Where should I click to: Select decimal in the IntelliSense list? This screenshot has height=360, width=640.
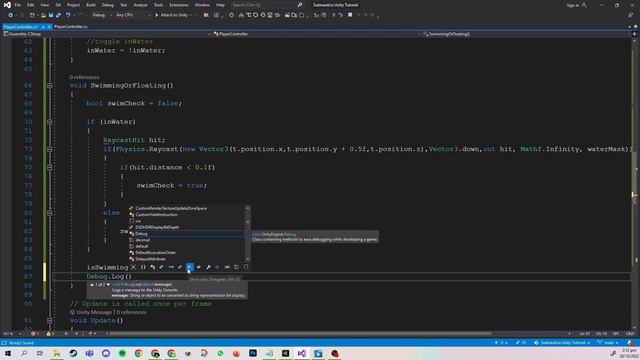pos(186,240)
